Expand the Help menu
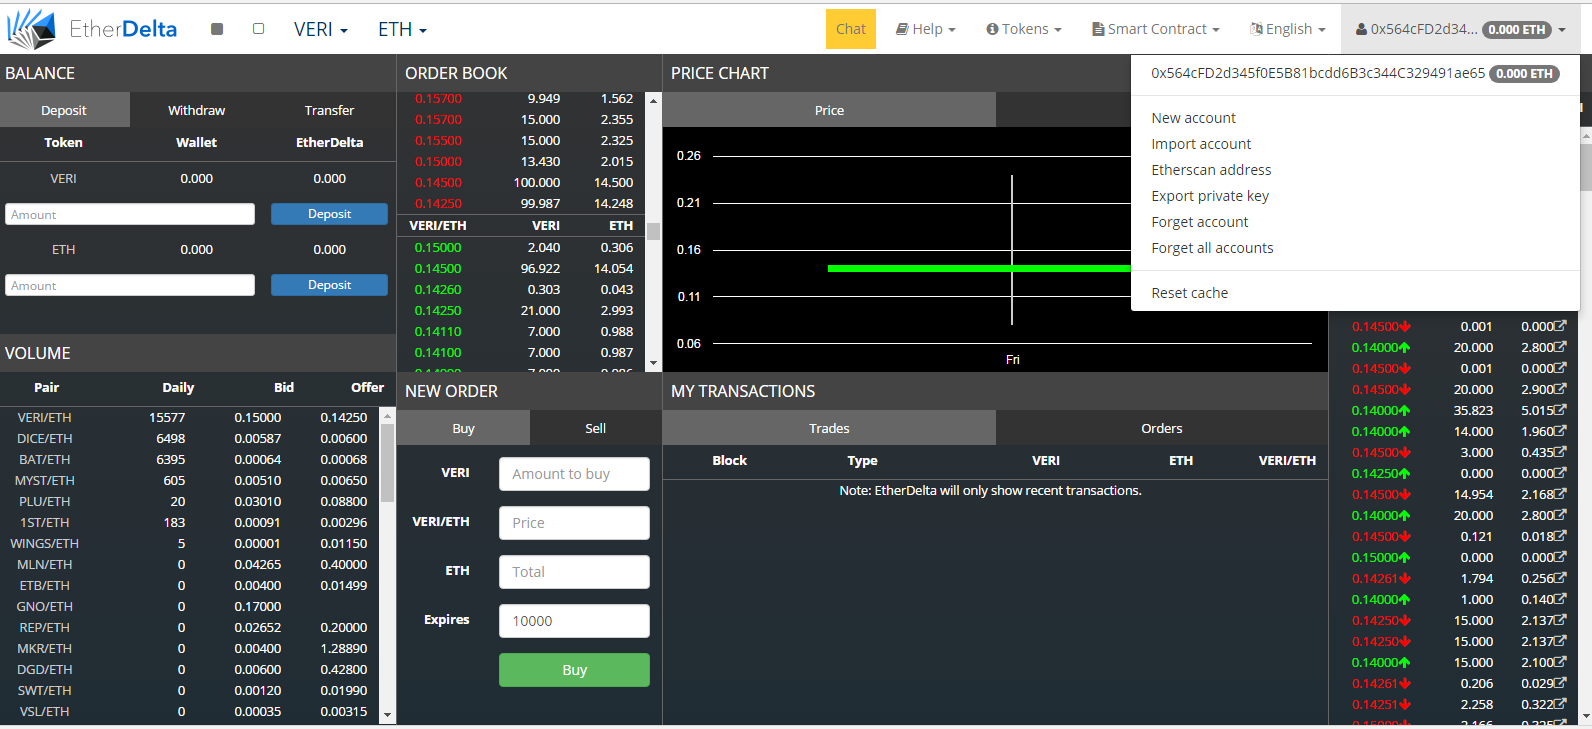Screen dimensions: 1592x729 pyautogui.click(x=925, y=29)
